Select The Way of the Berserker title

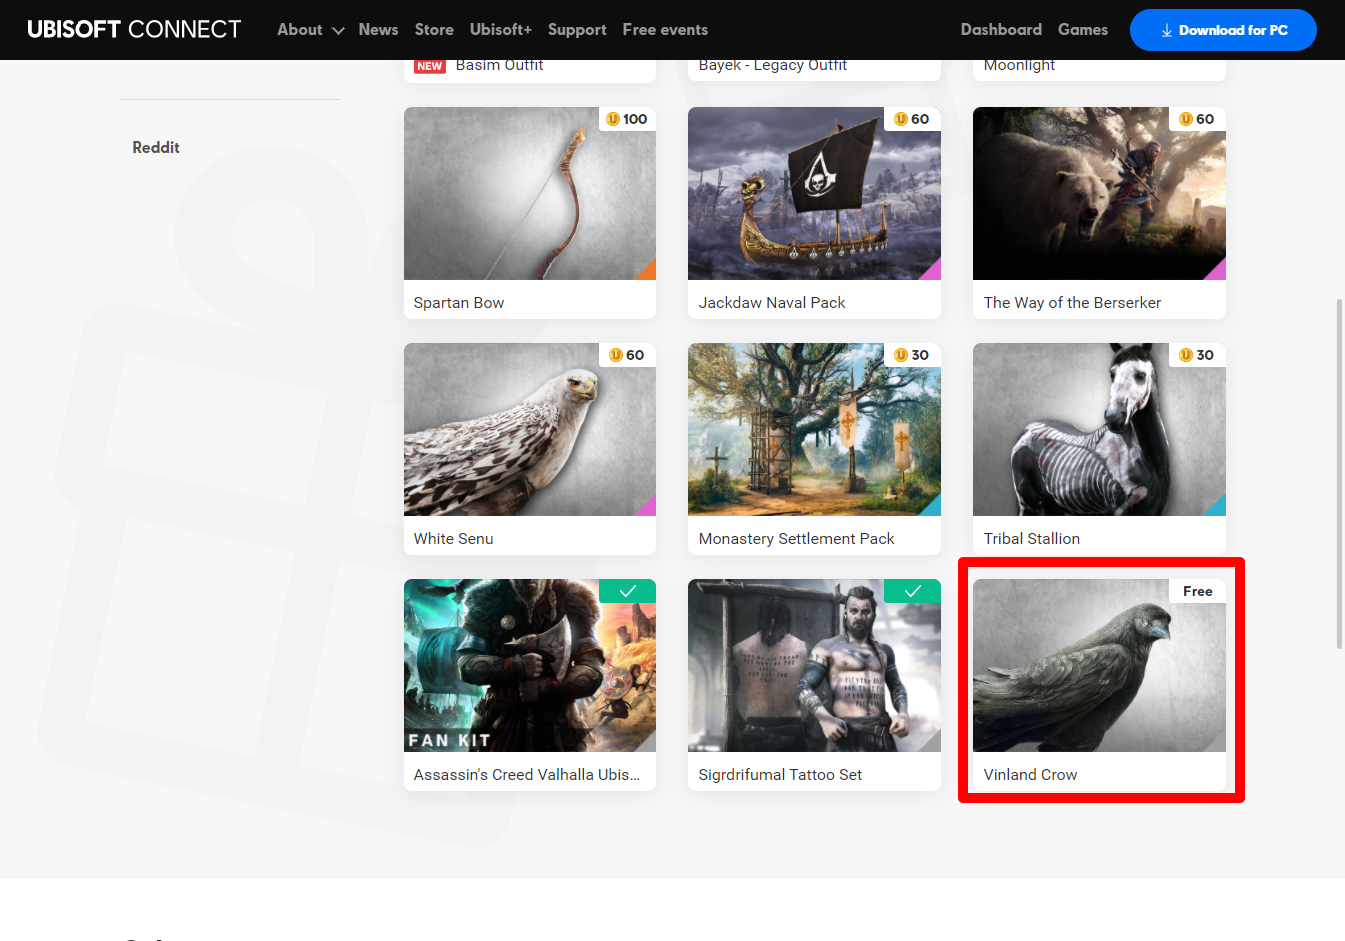pos(1072,302)
